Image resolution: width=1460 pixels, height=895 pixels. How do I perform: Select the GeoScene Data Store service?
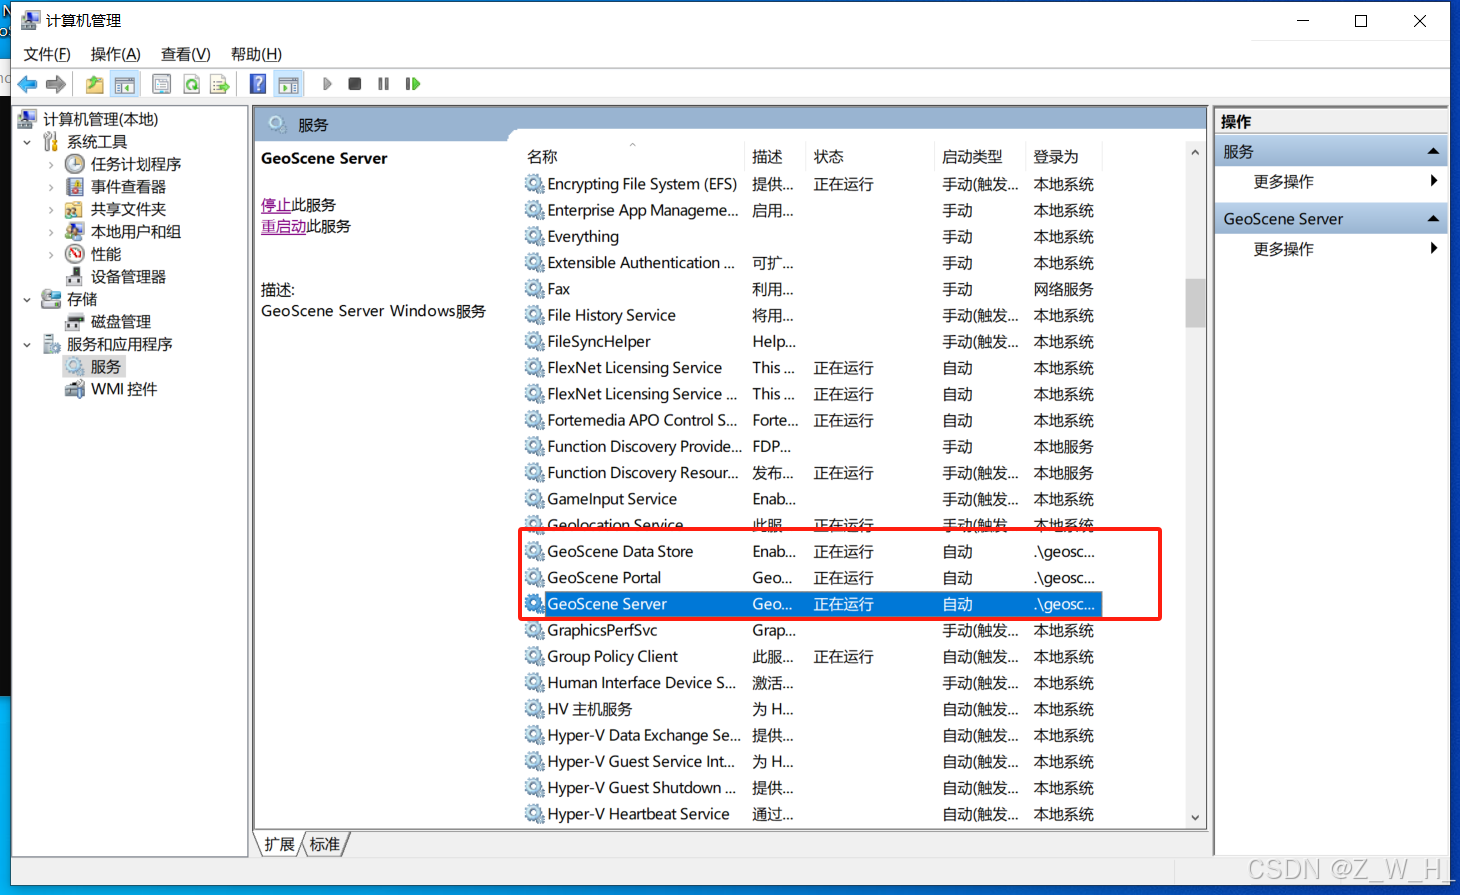point(811,551)
